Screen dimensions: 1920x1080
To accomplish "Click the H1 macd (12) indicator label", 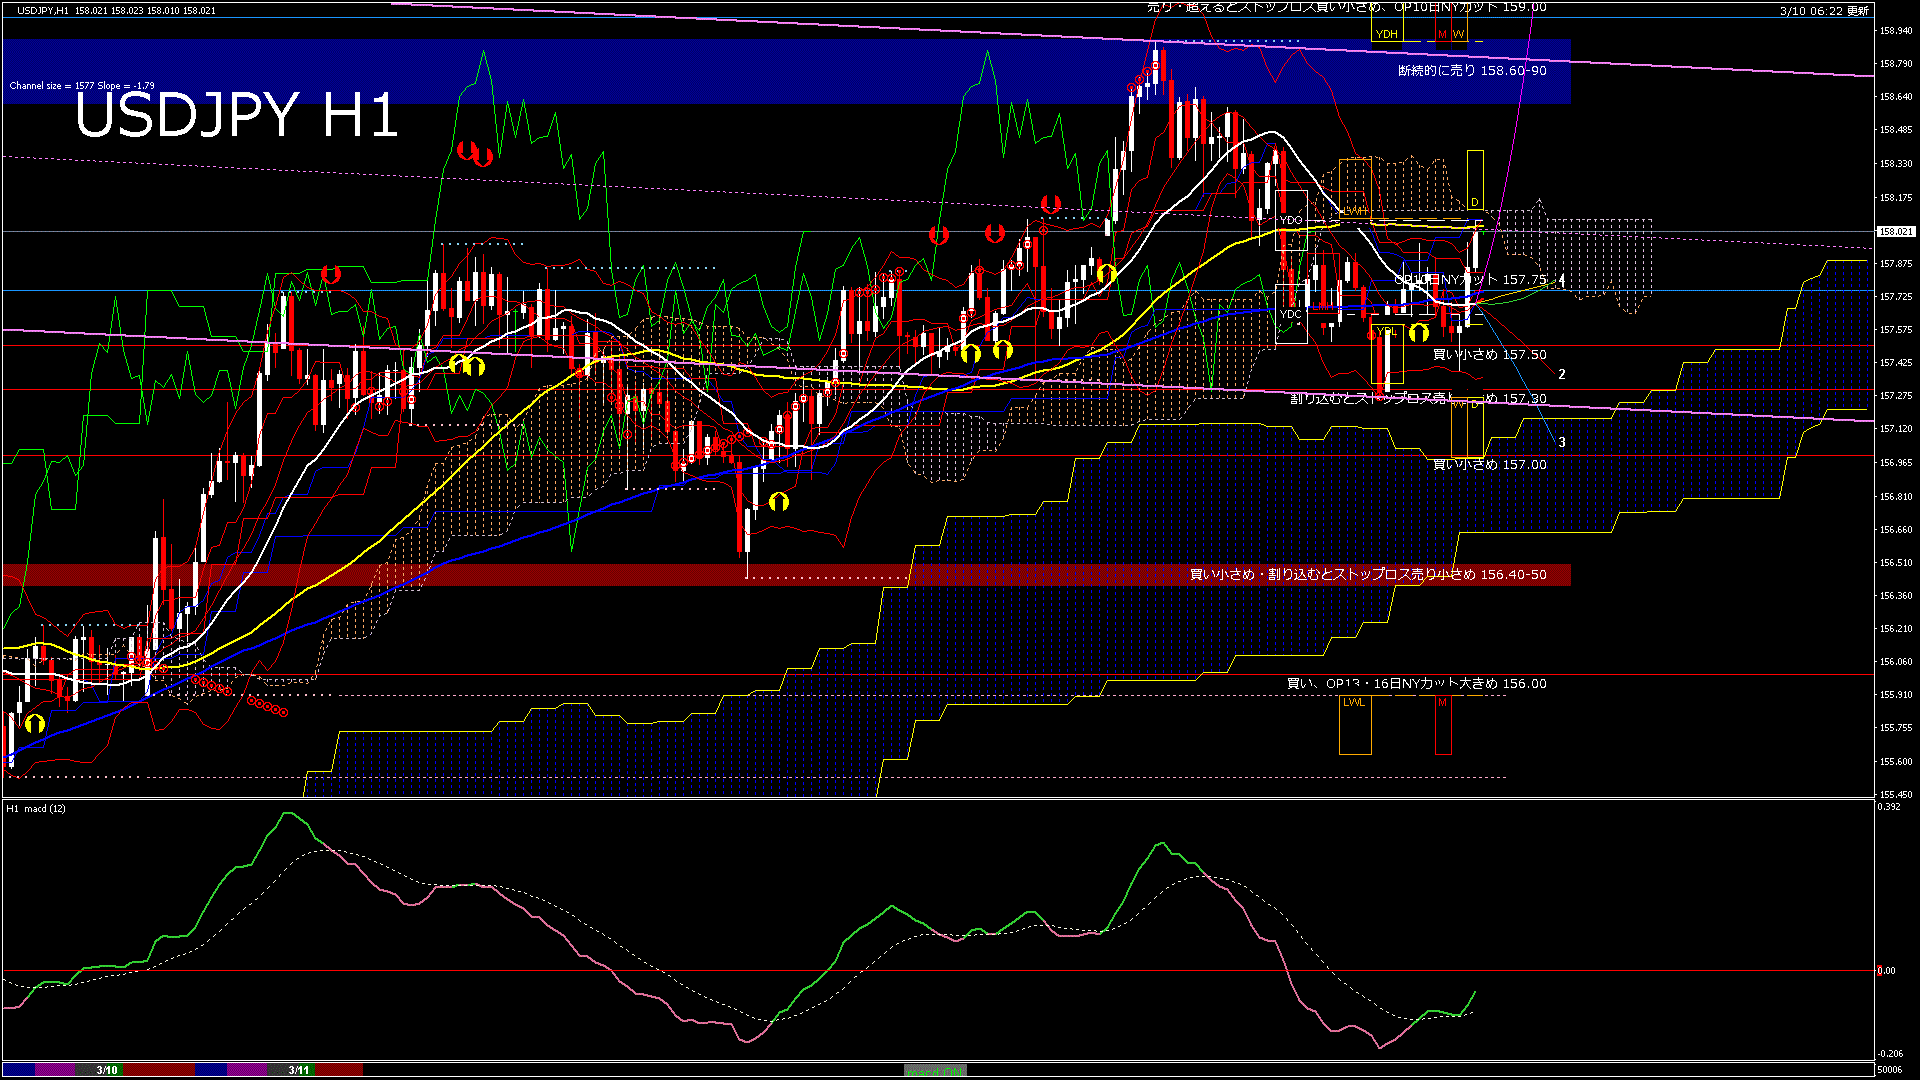I will [36, 808].
